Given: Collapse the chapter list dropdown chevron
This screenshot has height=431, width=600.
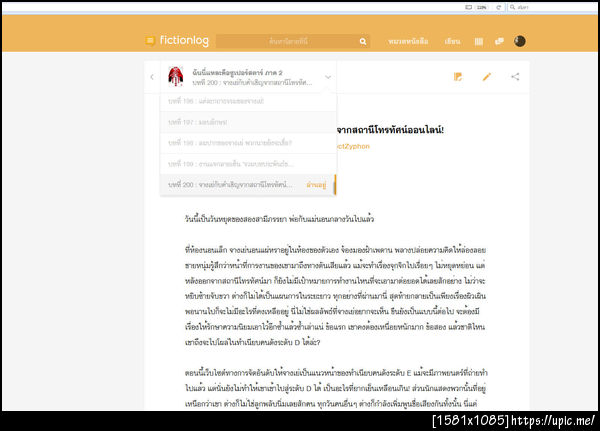Looking at the screenshot, I should click(x=328, y=77).
